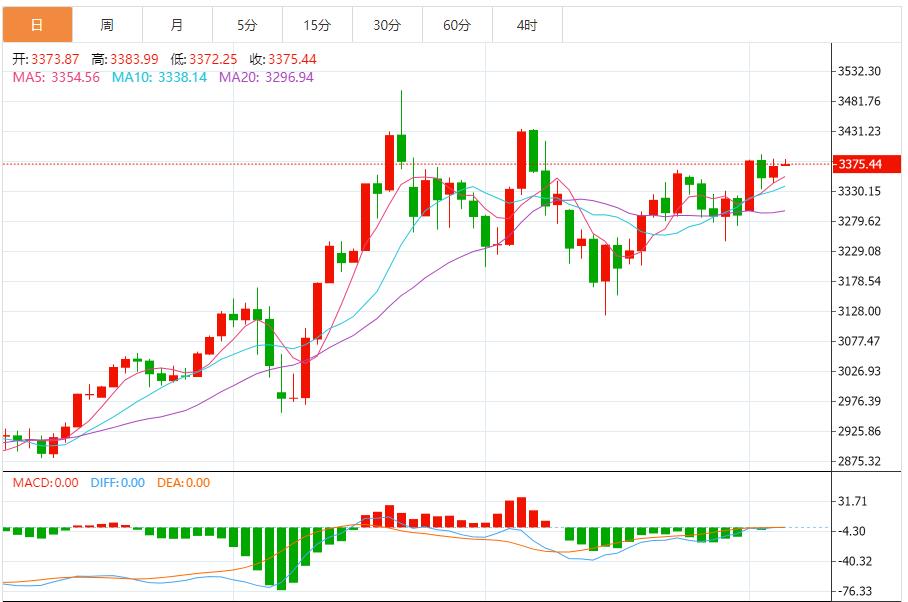Click the tallest red MACD histogram bar
The width and height of the screenshot is (908, 602).
[x=521, y=512]
